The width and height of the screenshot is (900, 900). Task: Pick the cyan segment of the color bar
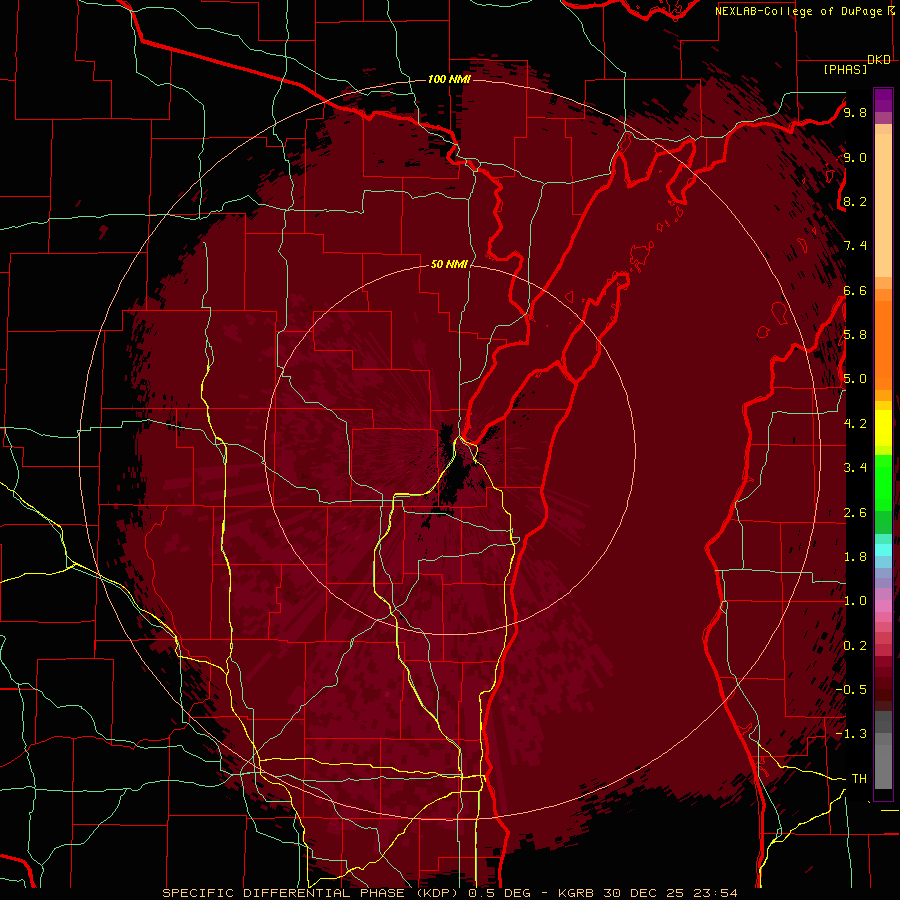click(883, 549)
